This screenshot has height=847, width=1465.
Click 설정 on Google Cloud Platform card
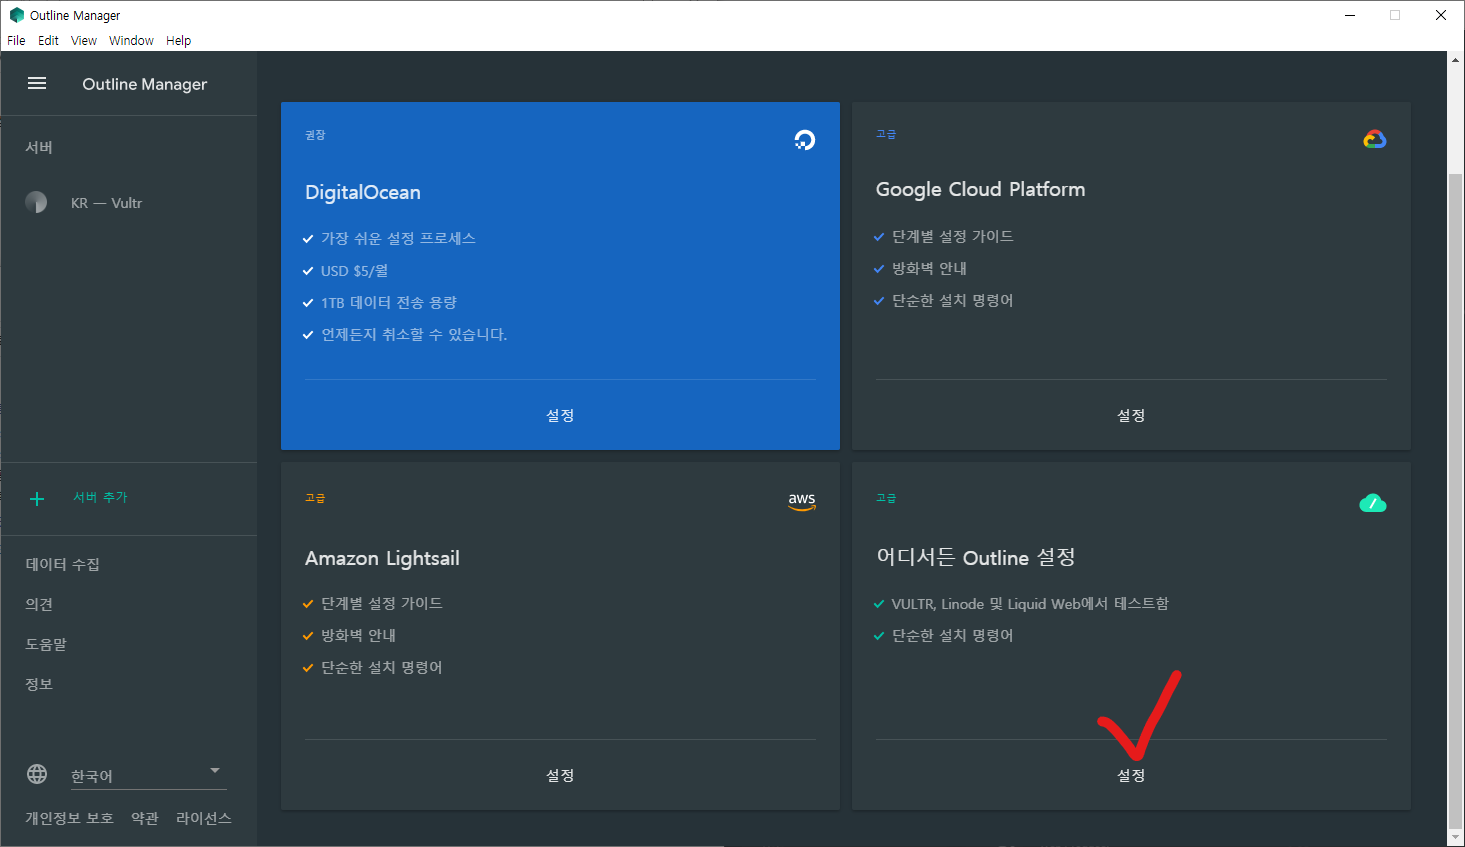click(x=1131, y=415)
